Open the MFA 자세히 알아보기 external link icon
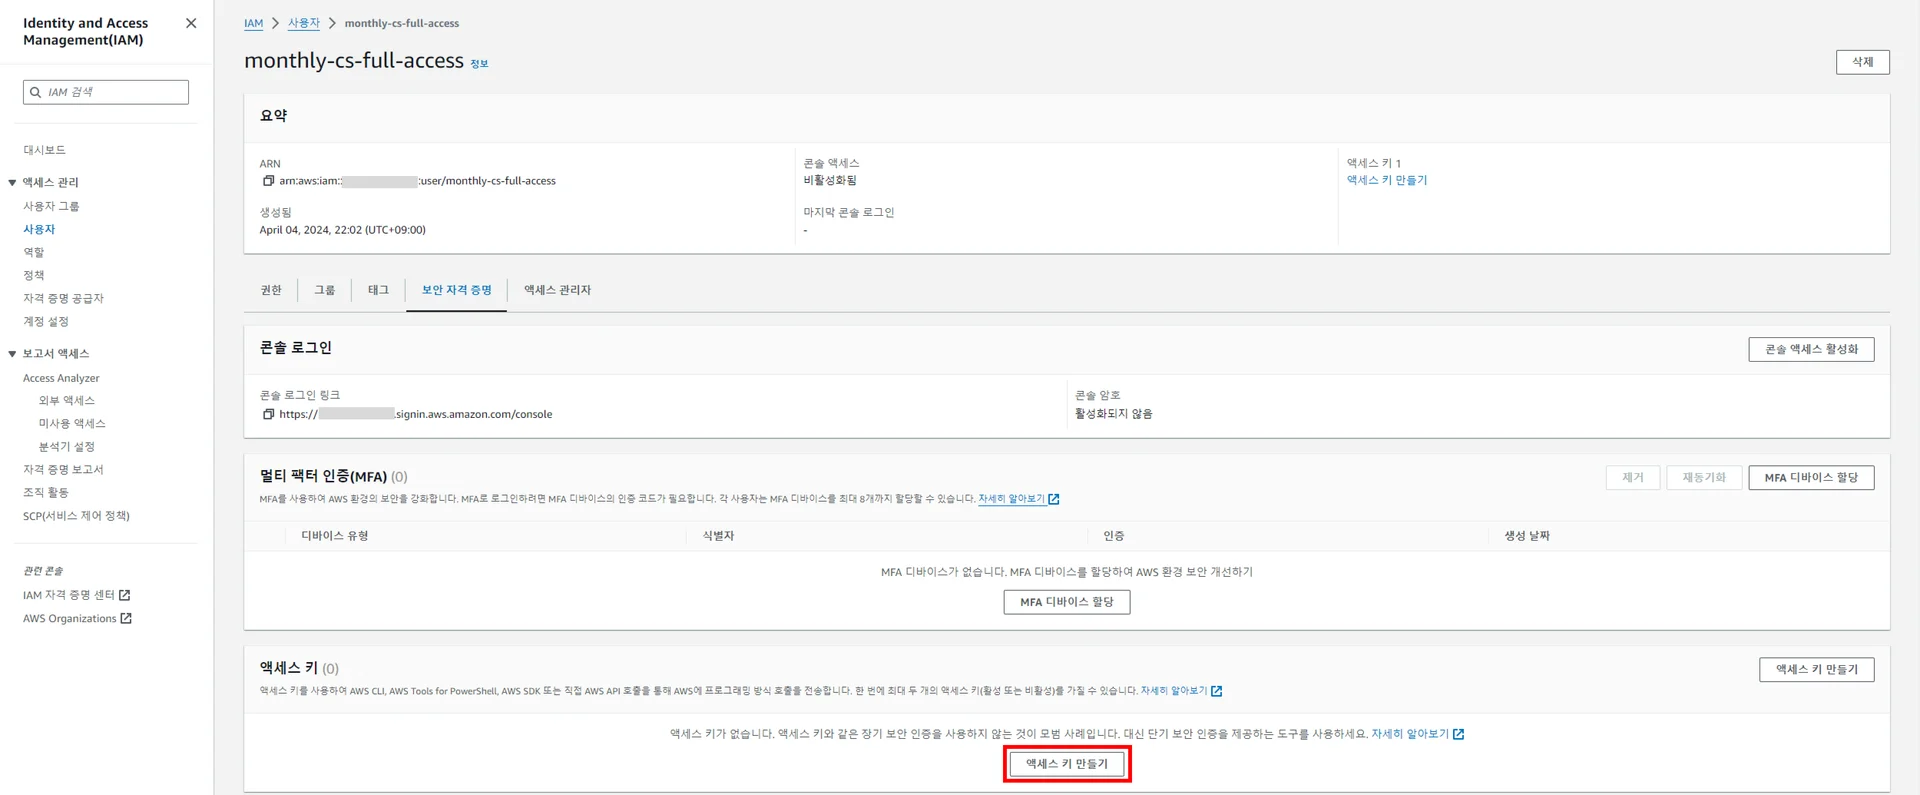 [1053, 499]
